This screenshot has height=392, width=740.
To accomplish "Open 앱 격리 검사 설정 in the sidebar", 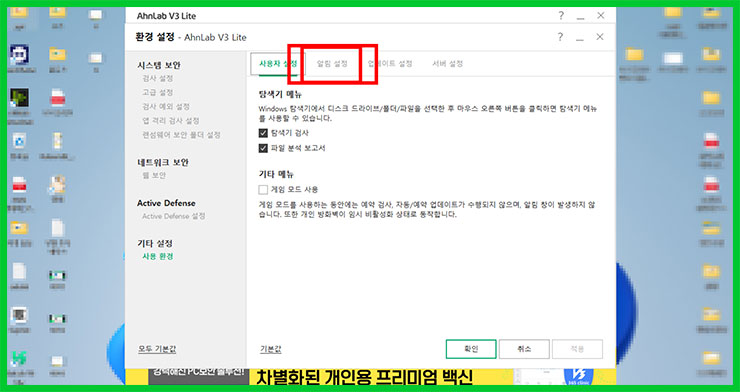I will [171, 121].
